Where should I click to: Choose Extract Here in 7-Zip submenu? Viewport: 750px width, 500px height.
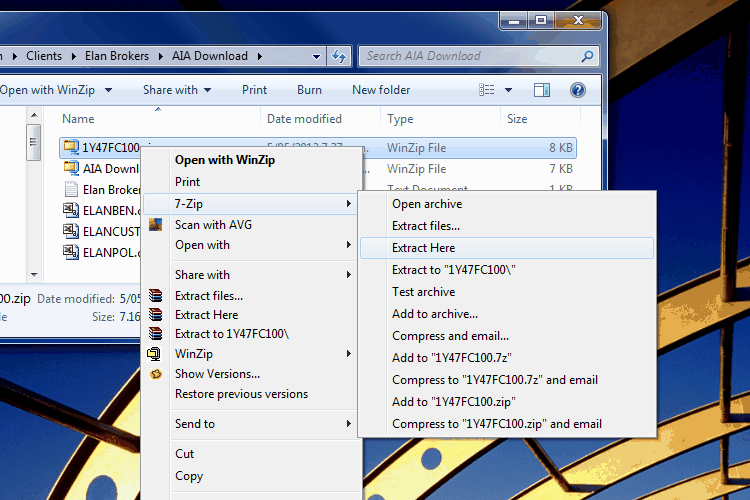pos(507,248)
